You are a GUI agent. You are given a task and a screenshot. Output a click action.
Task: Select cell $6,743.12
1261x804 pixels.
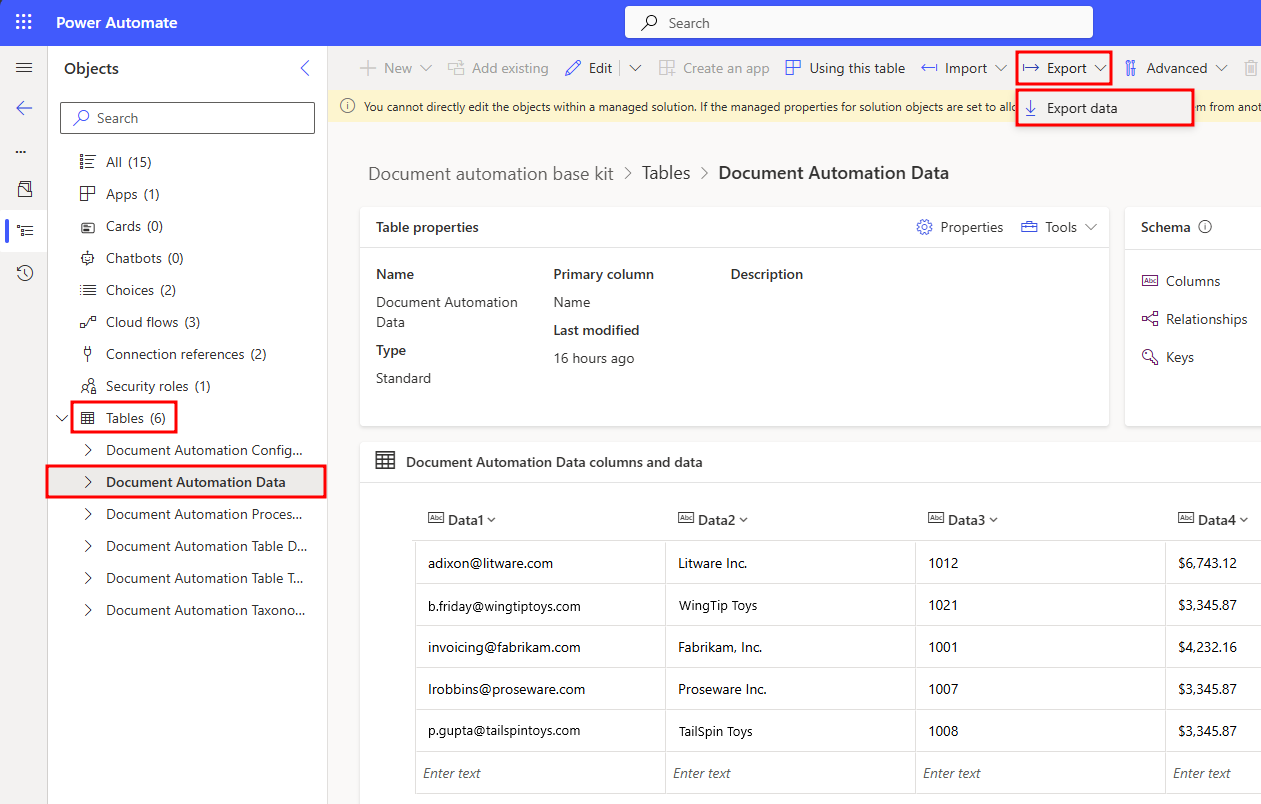click(1213, 563)
